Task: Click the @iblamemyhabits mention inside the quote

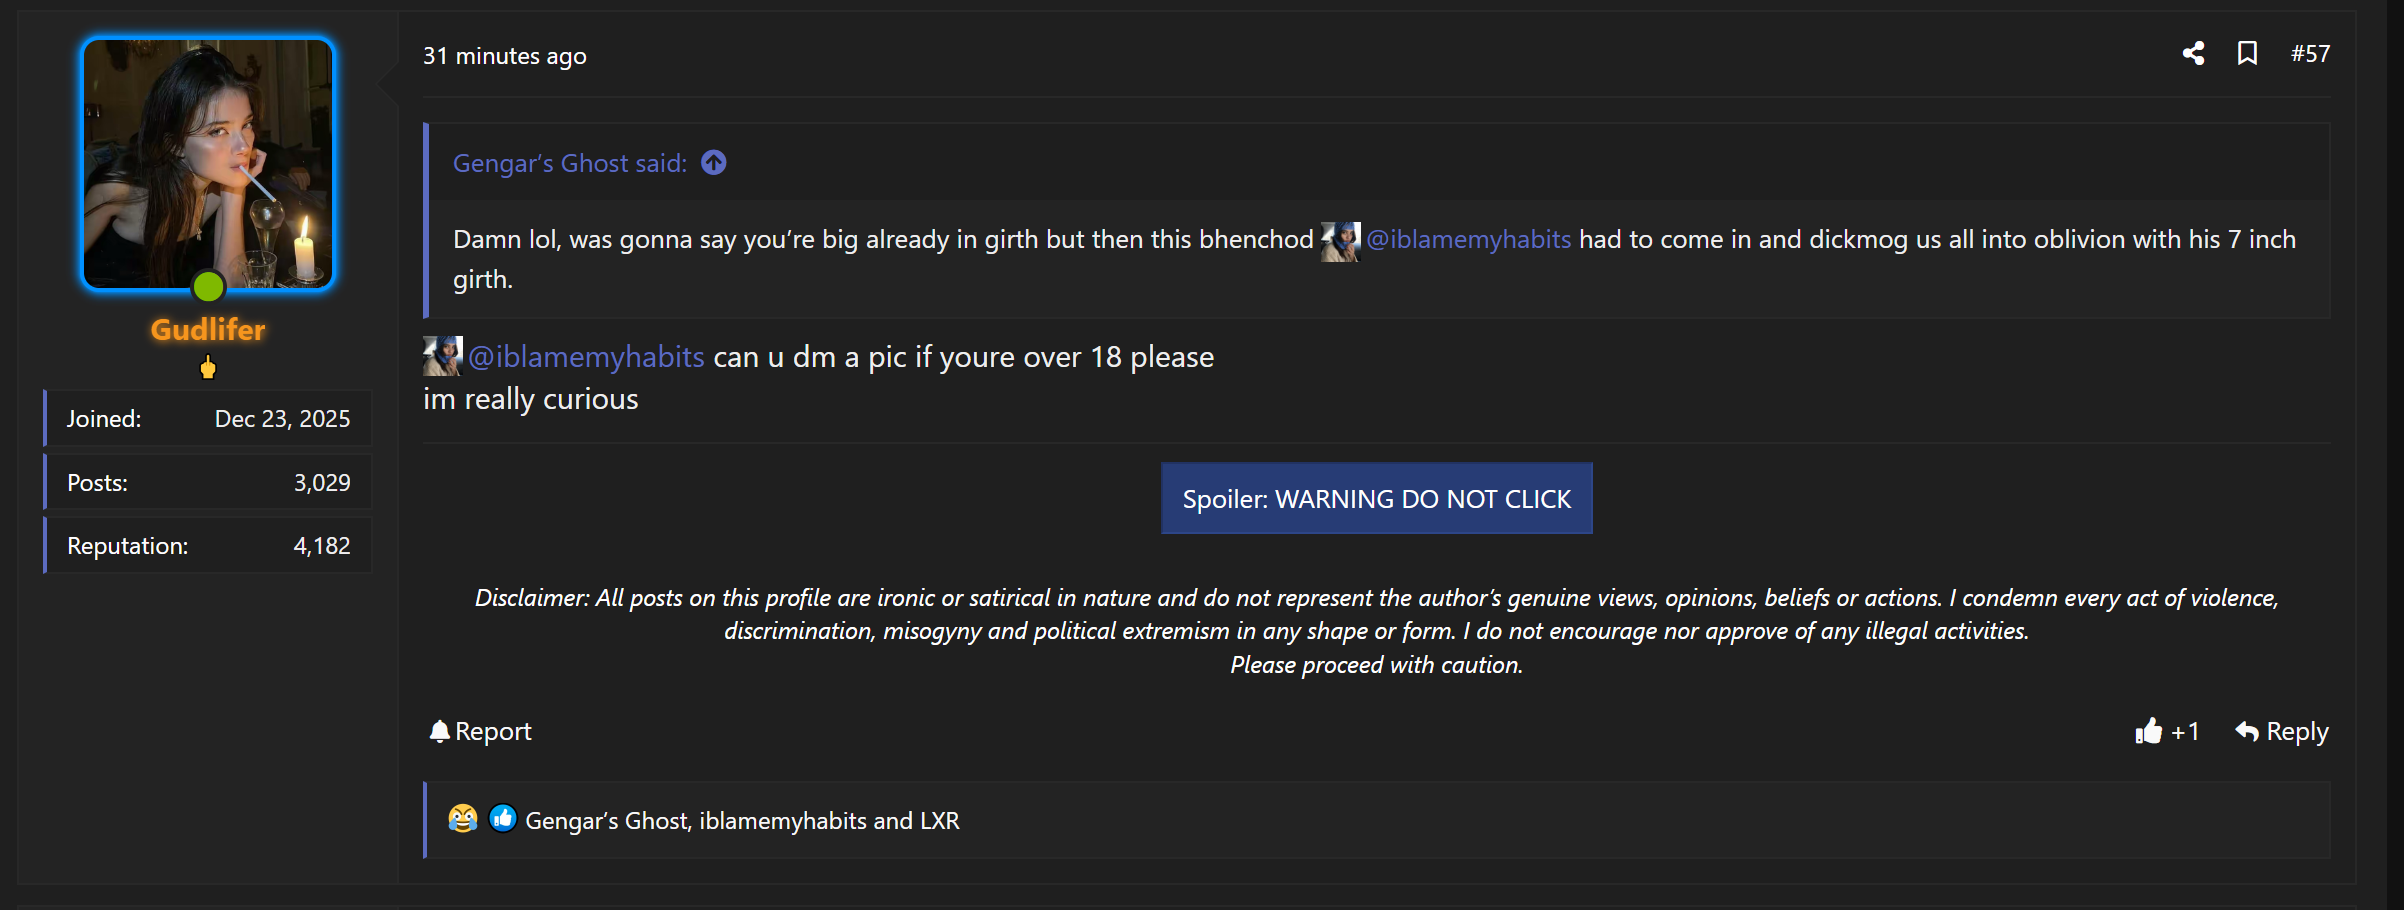Action: (1468, 239)
